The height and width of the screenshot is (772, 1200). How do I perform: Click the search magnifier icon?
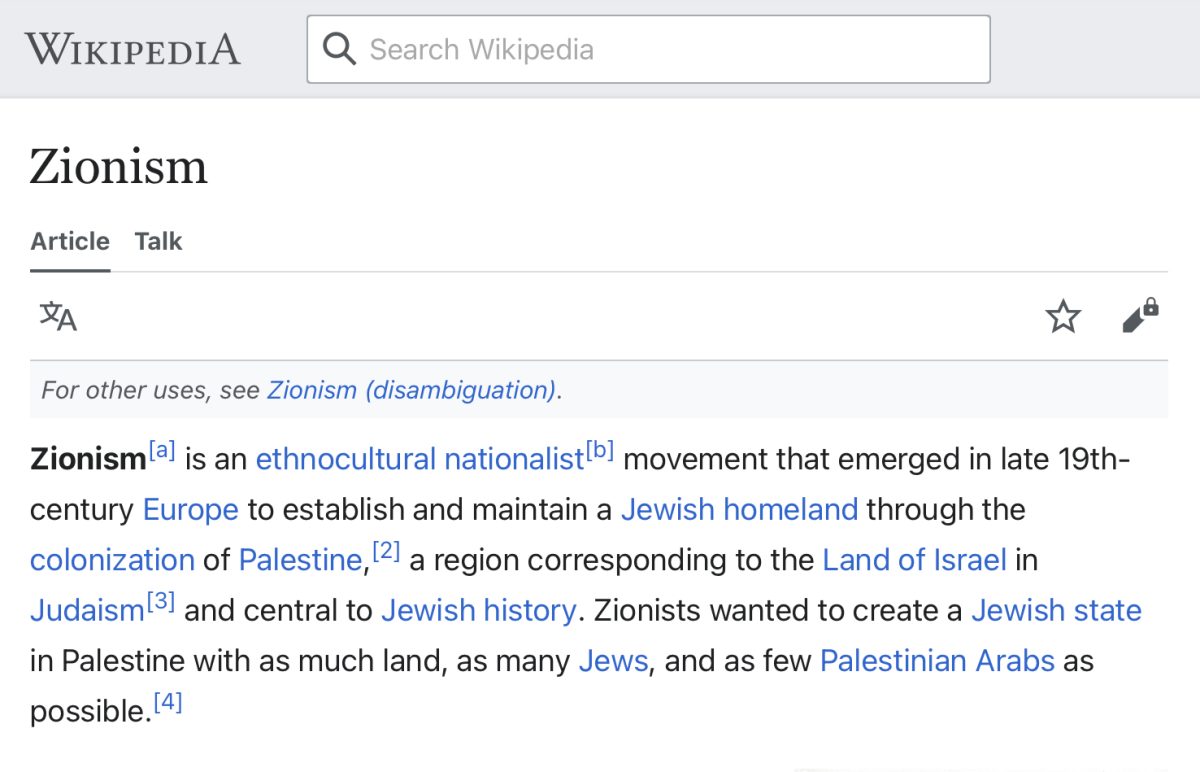[340, 49]
